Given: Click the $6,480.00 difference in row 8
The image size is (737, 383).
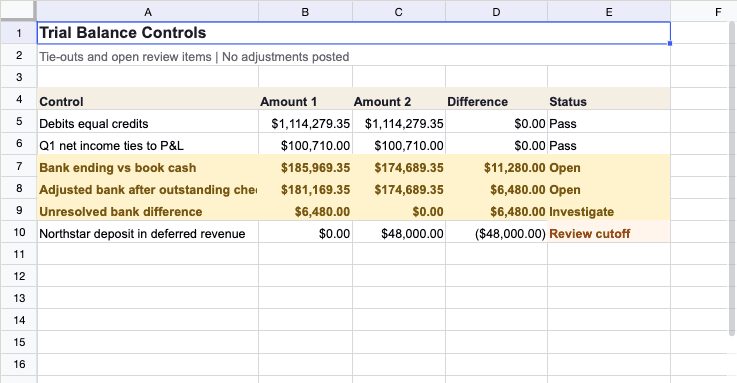Looking at the screenshot, I should [496, 188].
